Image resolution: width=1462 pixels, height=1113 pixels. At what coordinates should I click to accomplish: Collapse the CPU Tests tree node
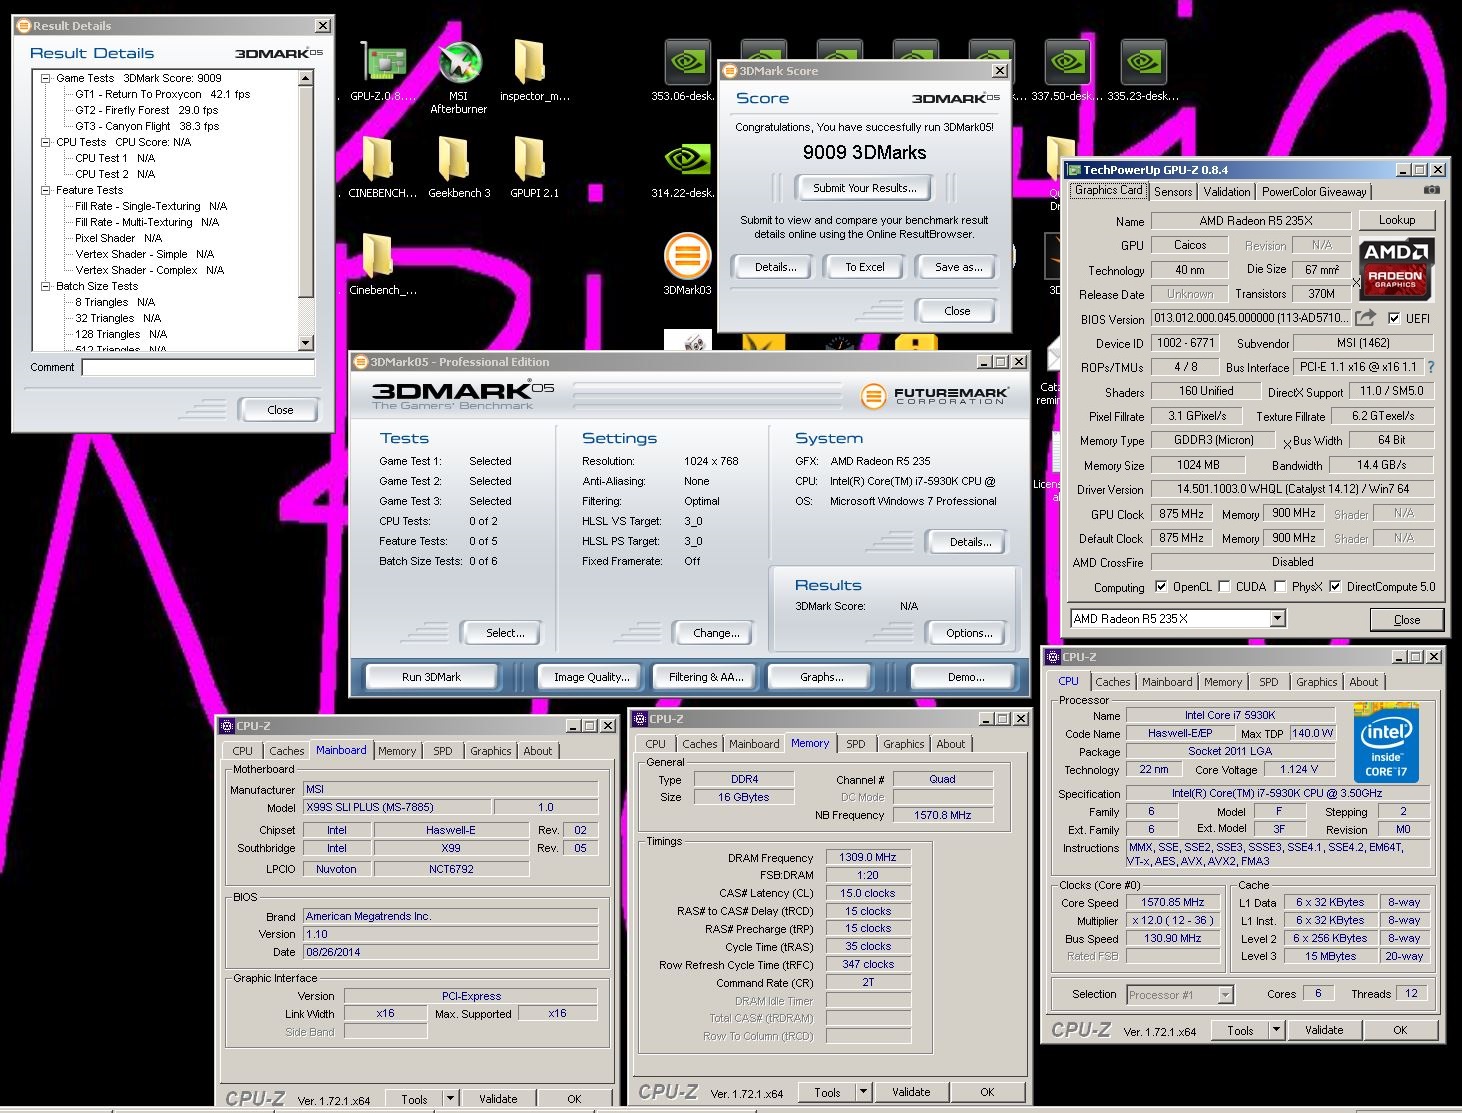(45, 142)
